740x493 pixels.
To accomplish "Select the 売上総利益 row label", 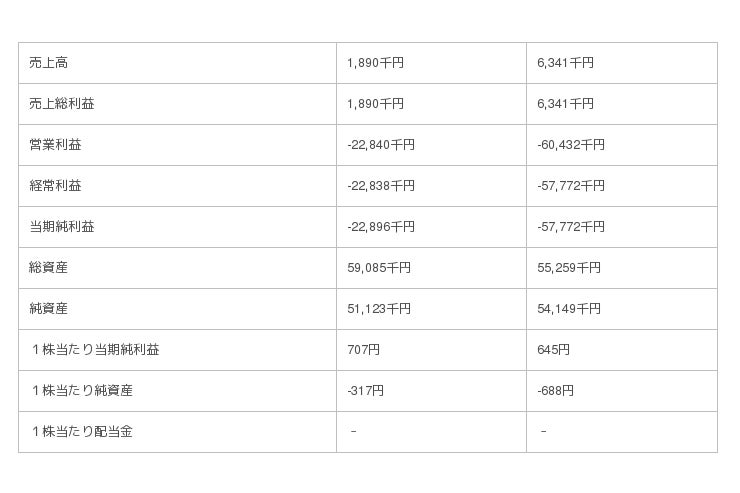I will tap(62, 104).
